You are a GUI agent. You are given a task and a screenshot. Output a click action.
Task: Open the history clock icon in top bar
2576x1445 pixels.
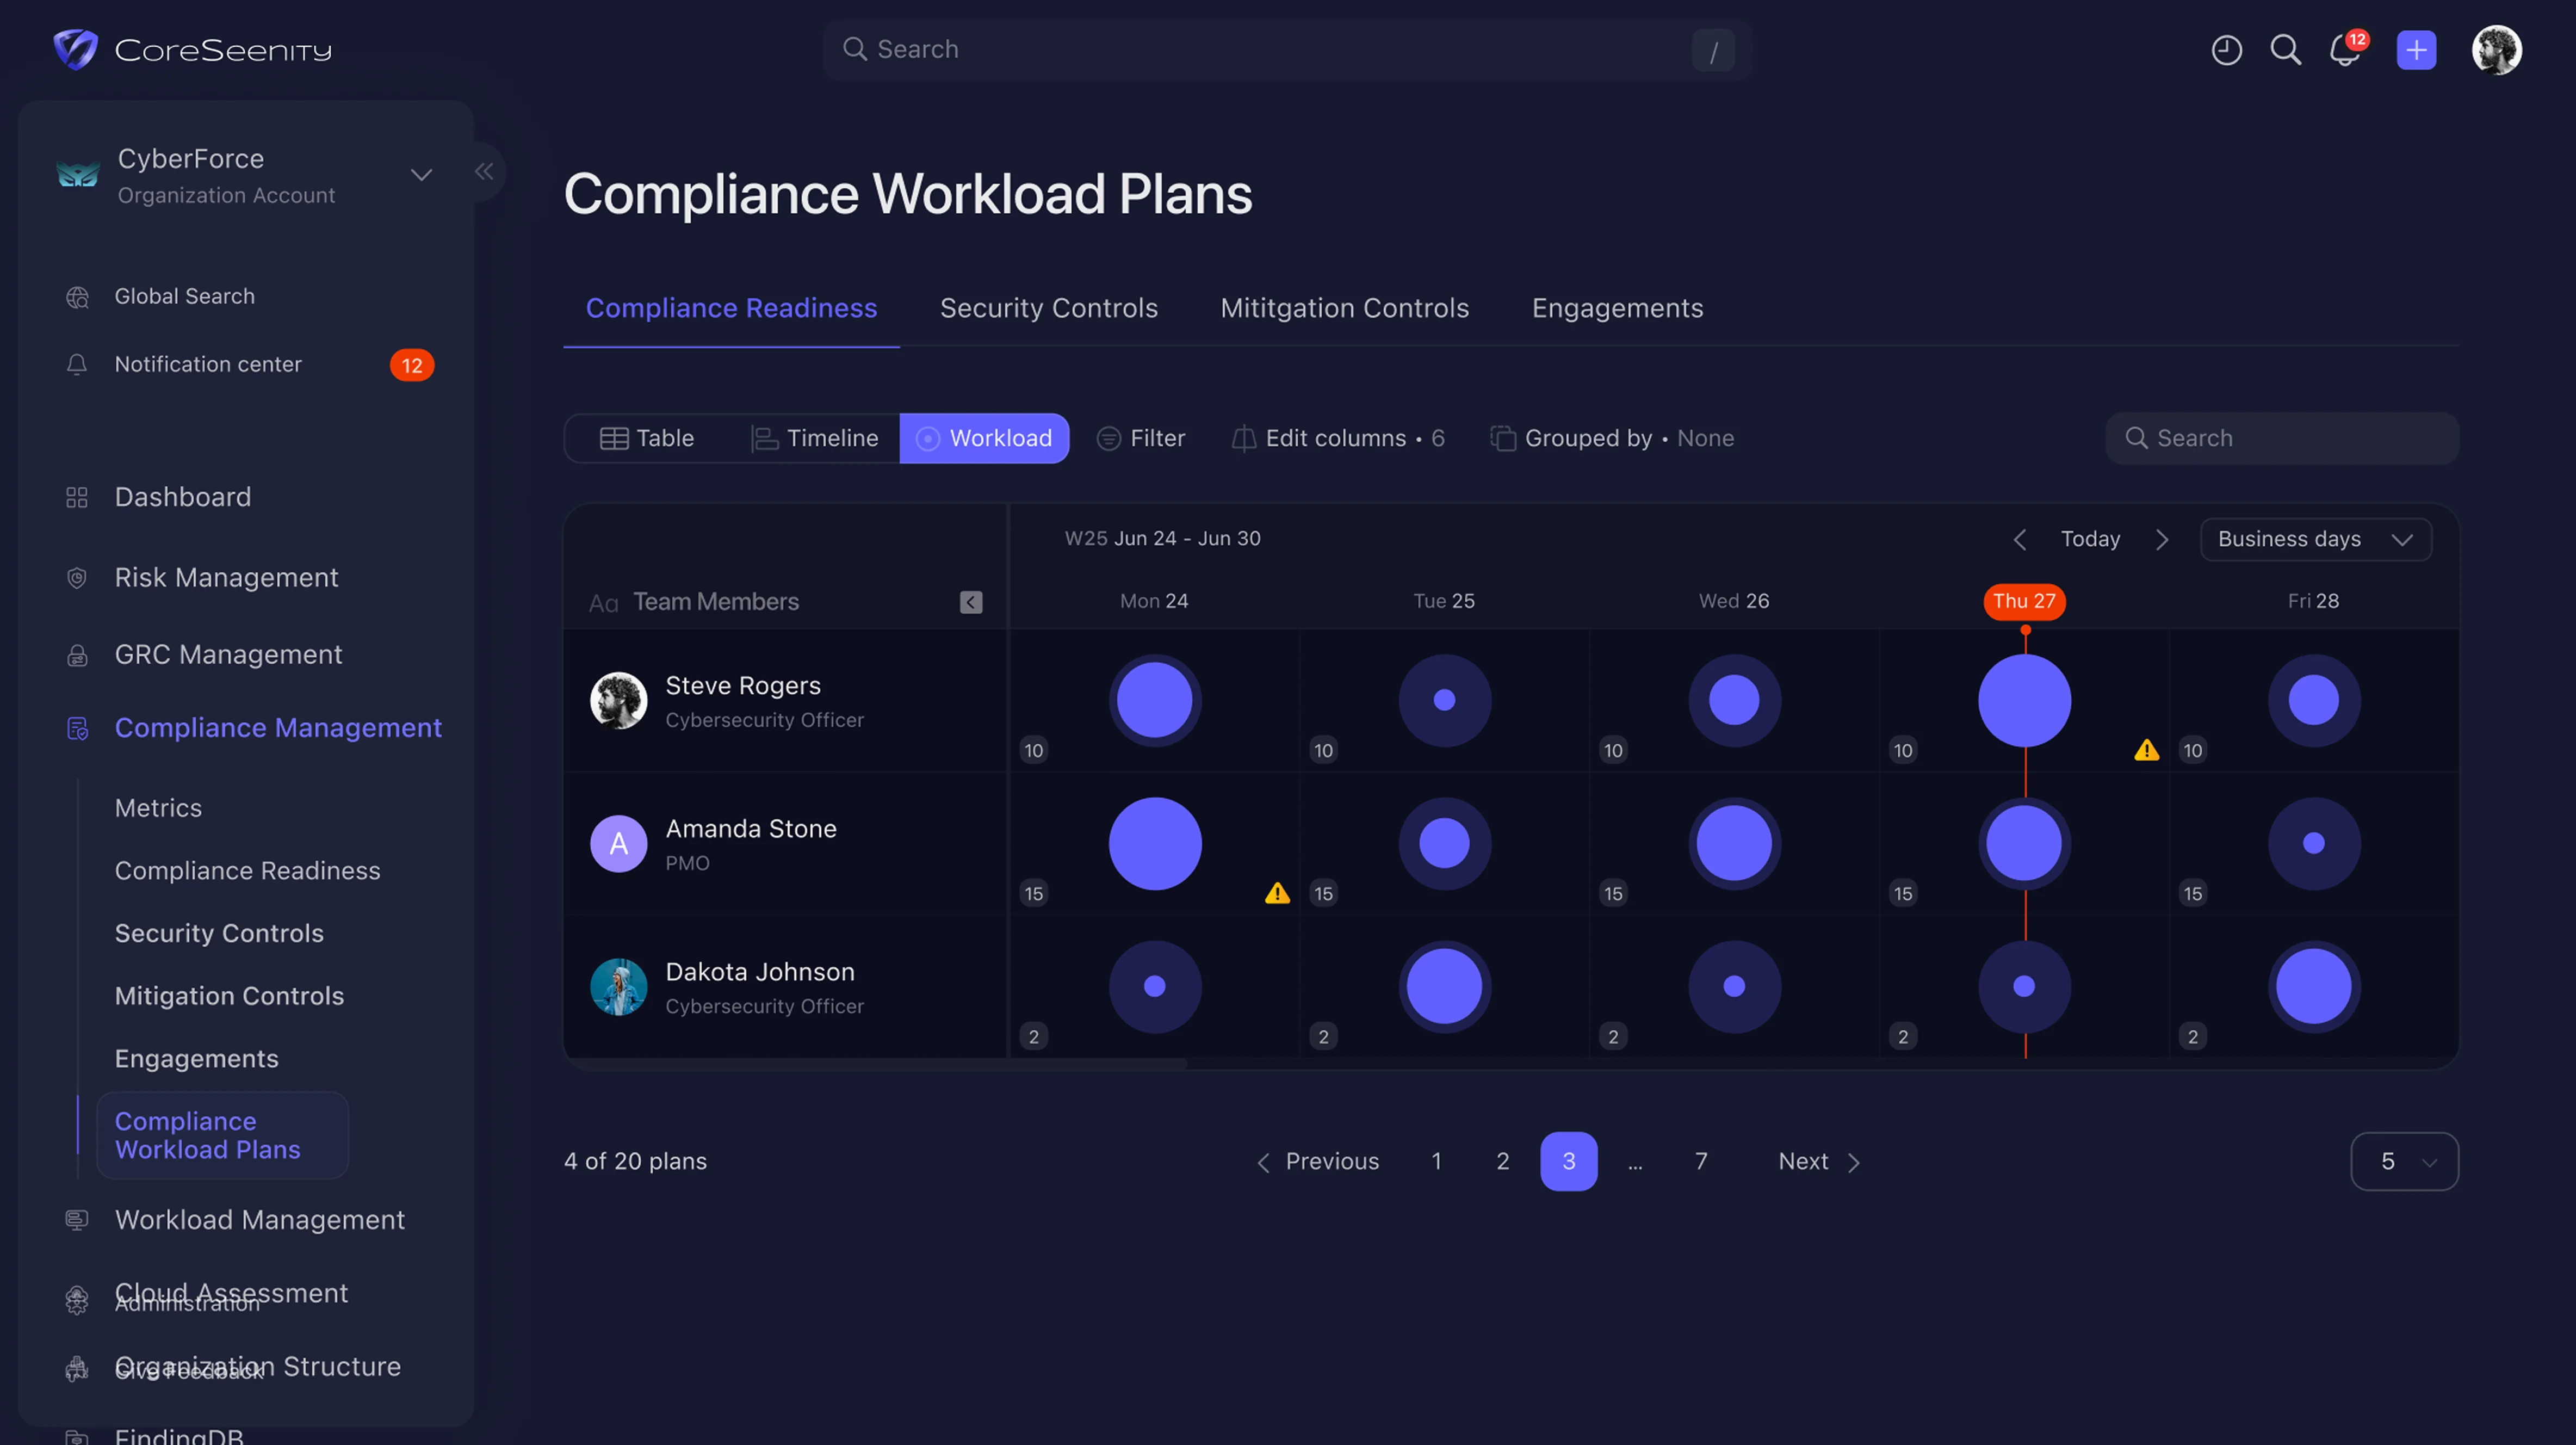[x=2226, y=50]
